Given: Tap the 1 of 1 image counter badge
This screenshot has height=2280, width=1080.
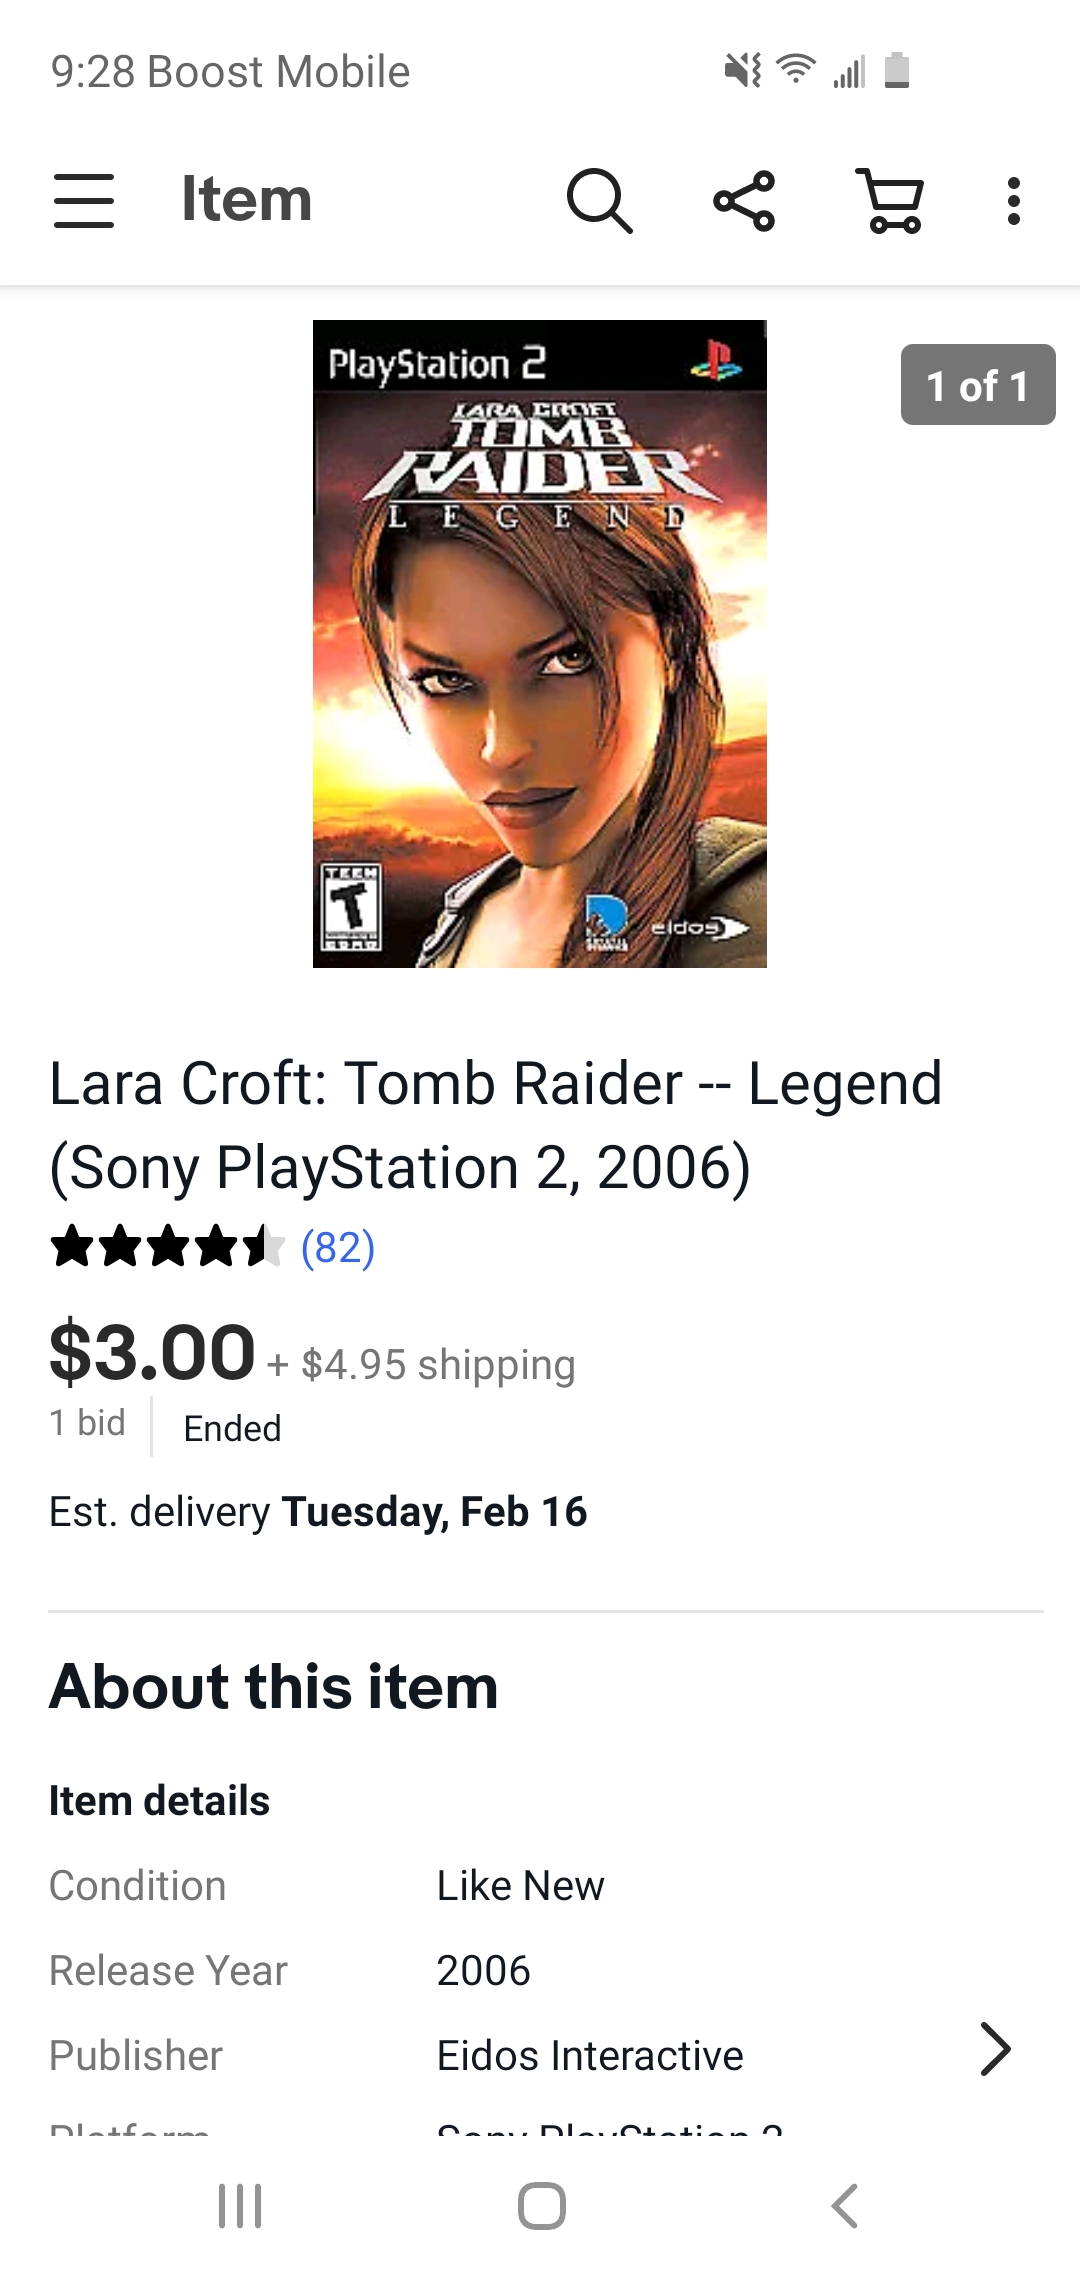Looking at the screenshot, I should tap(977, 386).
